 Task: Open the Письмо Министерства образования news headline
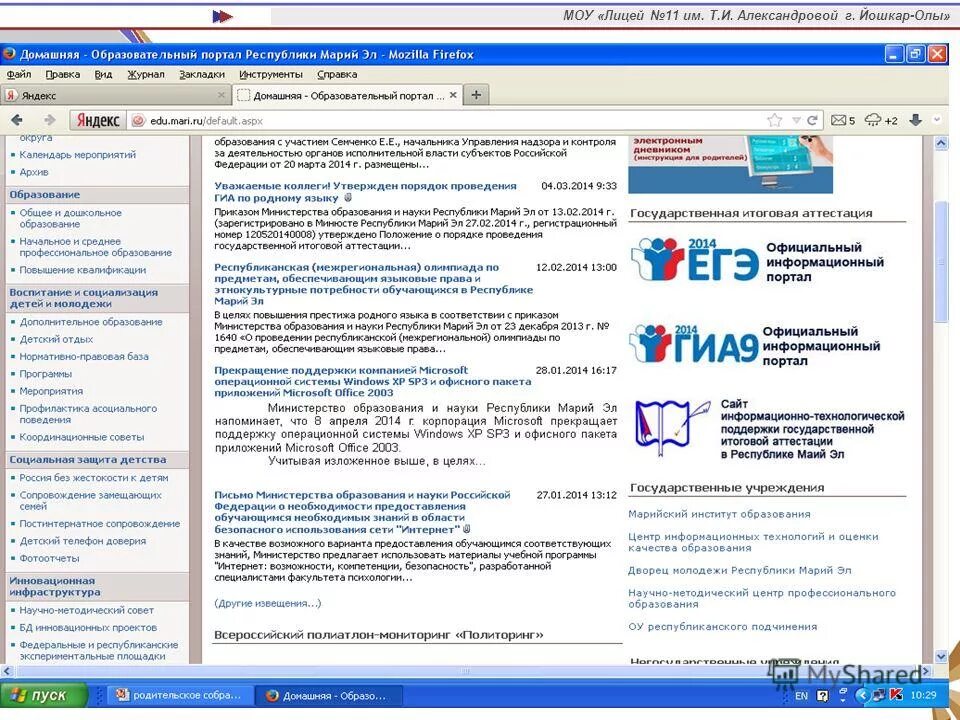click(x=362, y=512)
